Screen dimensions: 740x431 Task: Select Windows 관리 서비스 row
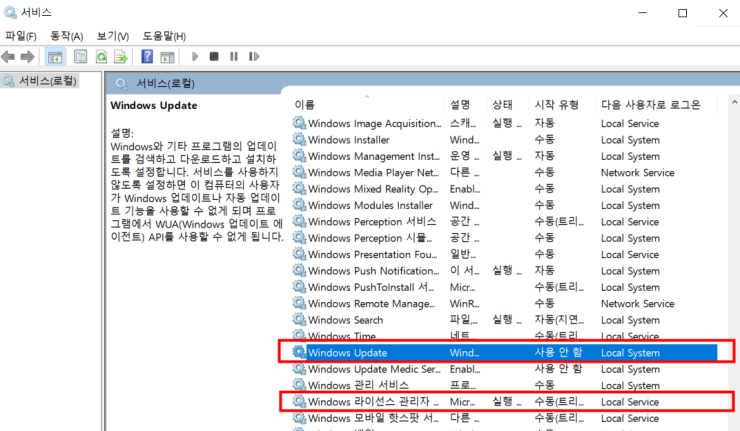(x=504, y=386)
